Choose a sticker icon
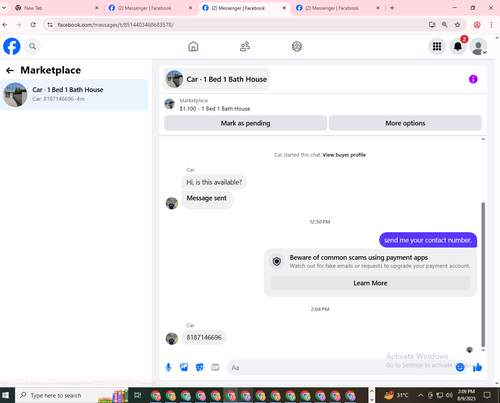This screenshot has height=403, width=500. coord(200,367)
